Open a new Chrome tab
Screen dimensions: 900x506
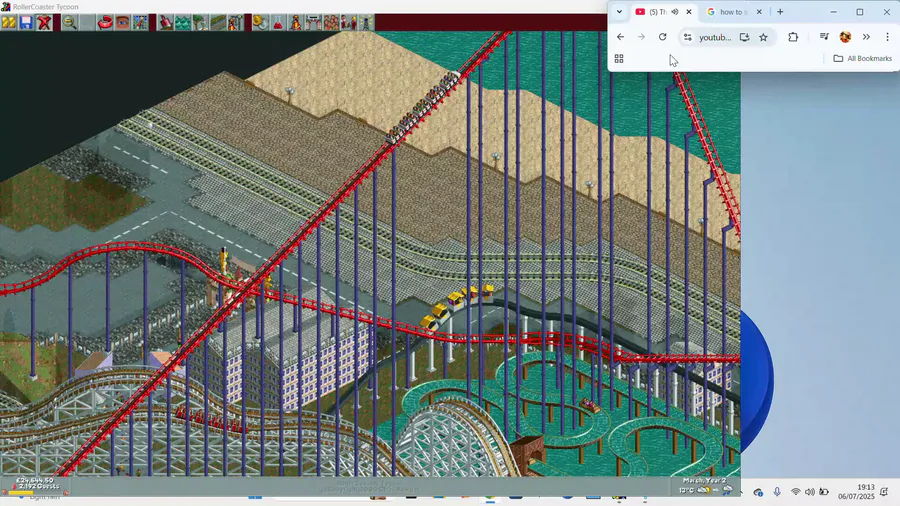780,11
